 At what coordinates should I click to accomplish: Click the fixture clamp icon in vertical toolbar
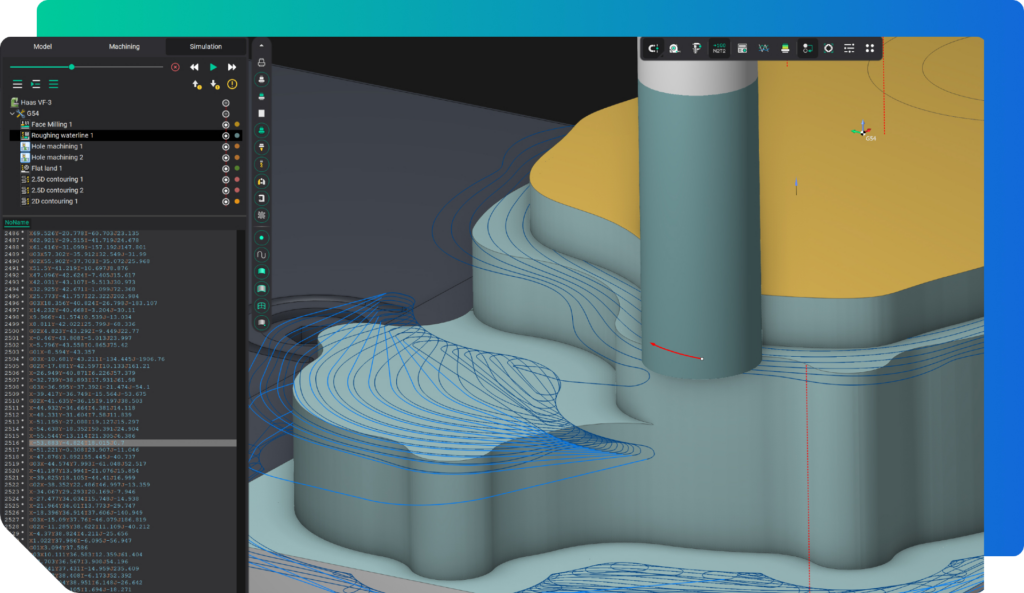coord(261,182)
